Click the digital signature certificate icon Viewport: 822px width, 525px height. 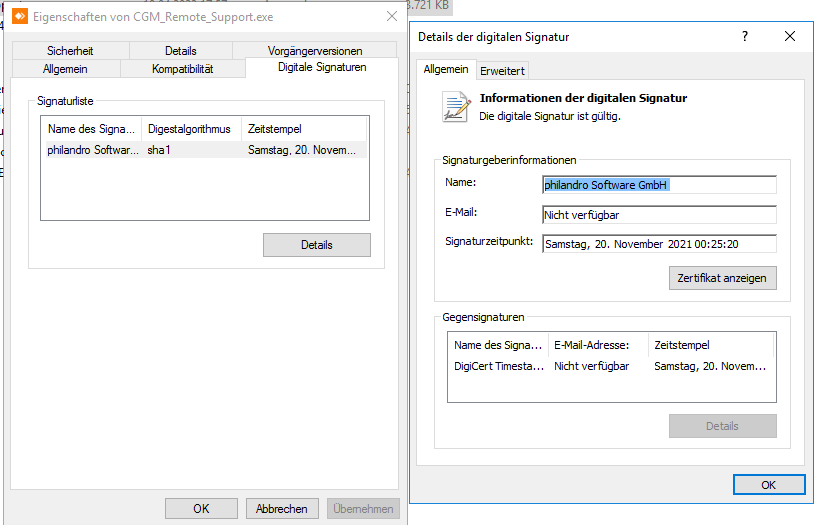456,106
